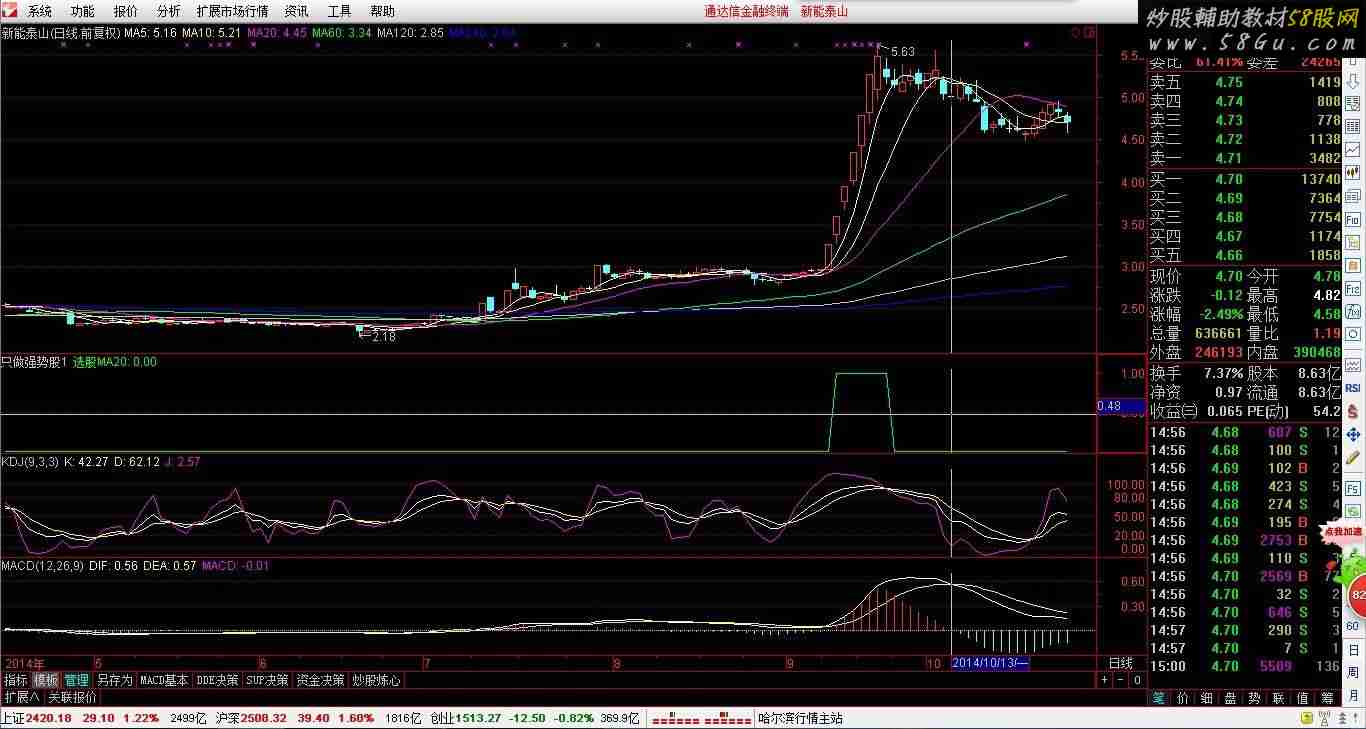Click the 只做强势股1 indicator label

pos(34,362)
